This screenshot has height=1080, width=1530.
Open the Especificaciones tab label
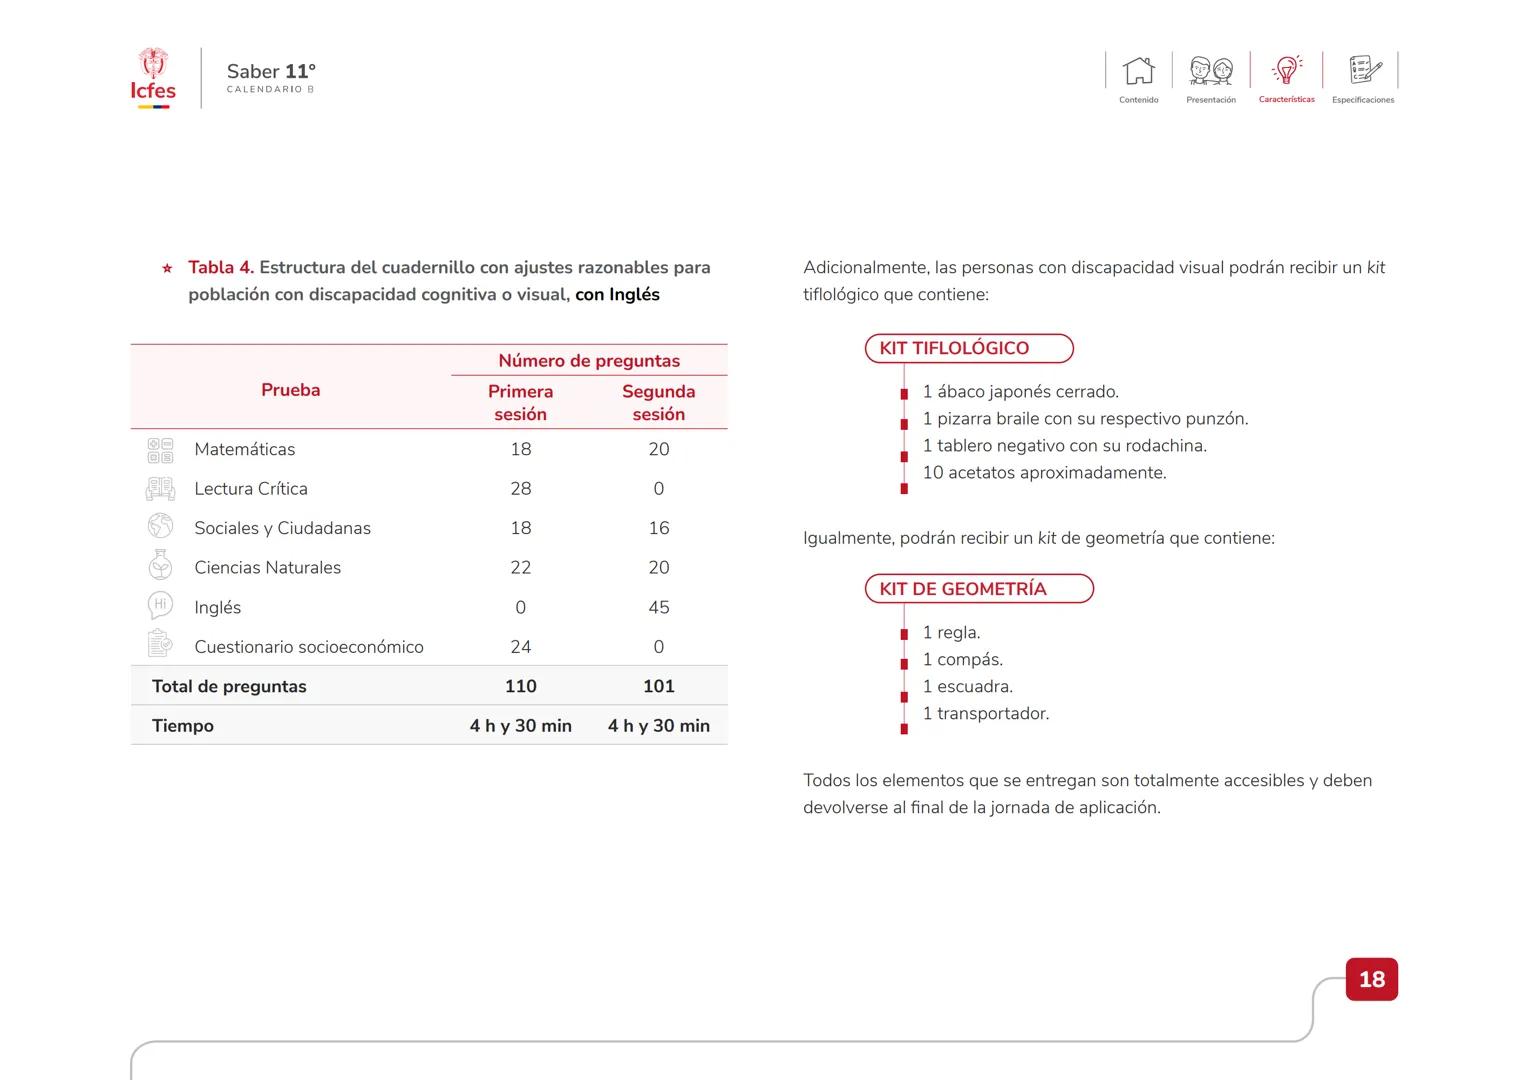(x=1363, y=100)
